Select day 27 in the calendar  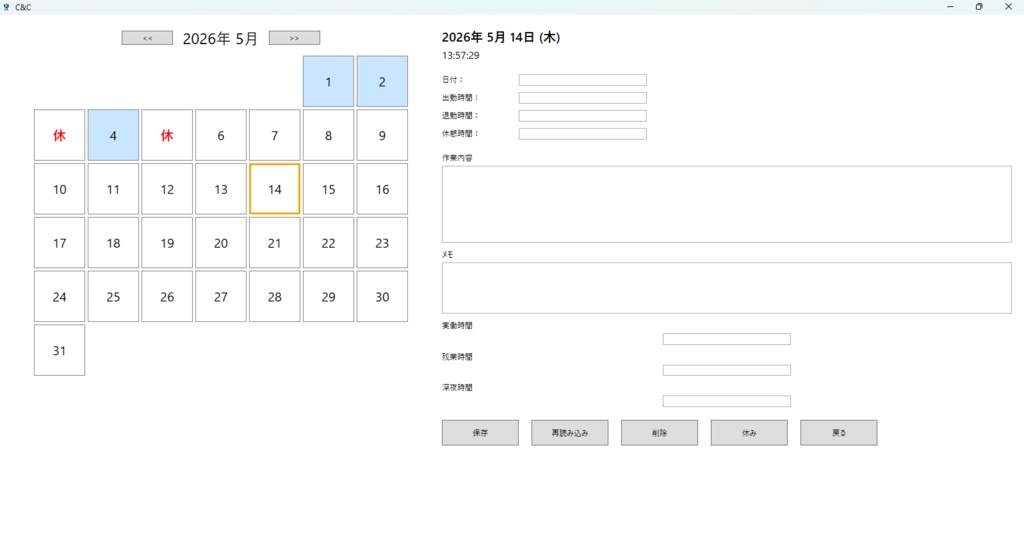[x=221, y=296]
